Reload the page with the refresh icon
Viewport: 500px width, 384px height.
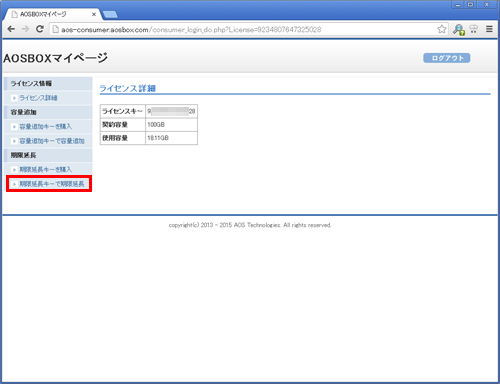pyautogui.click(x=40, y=29)
